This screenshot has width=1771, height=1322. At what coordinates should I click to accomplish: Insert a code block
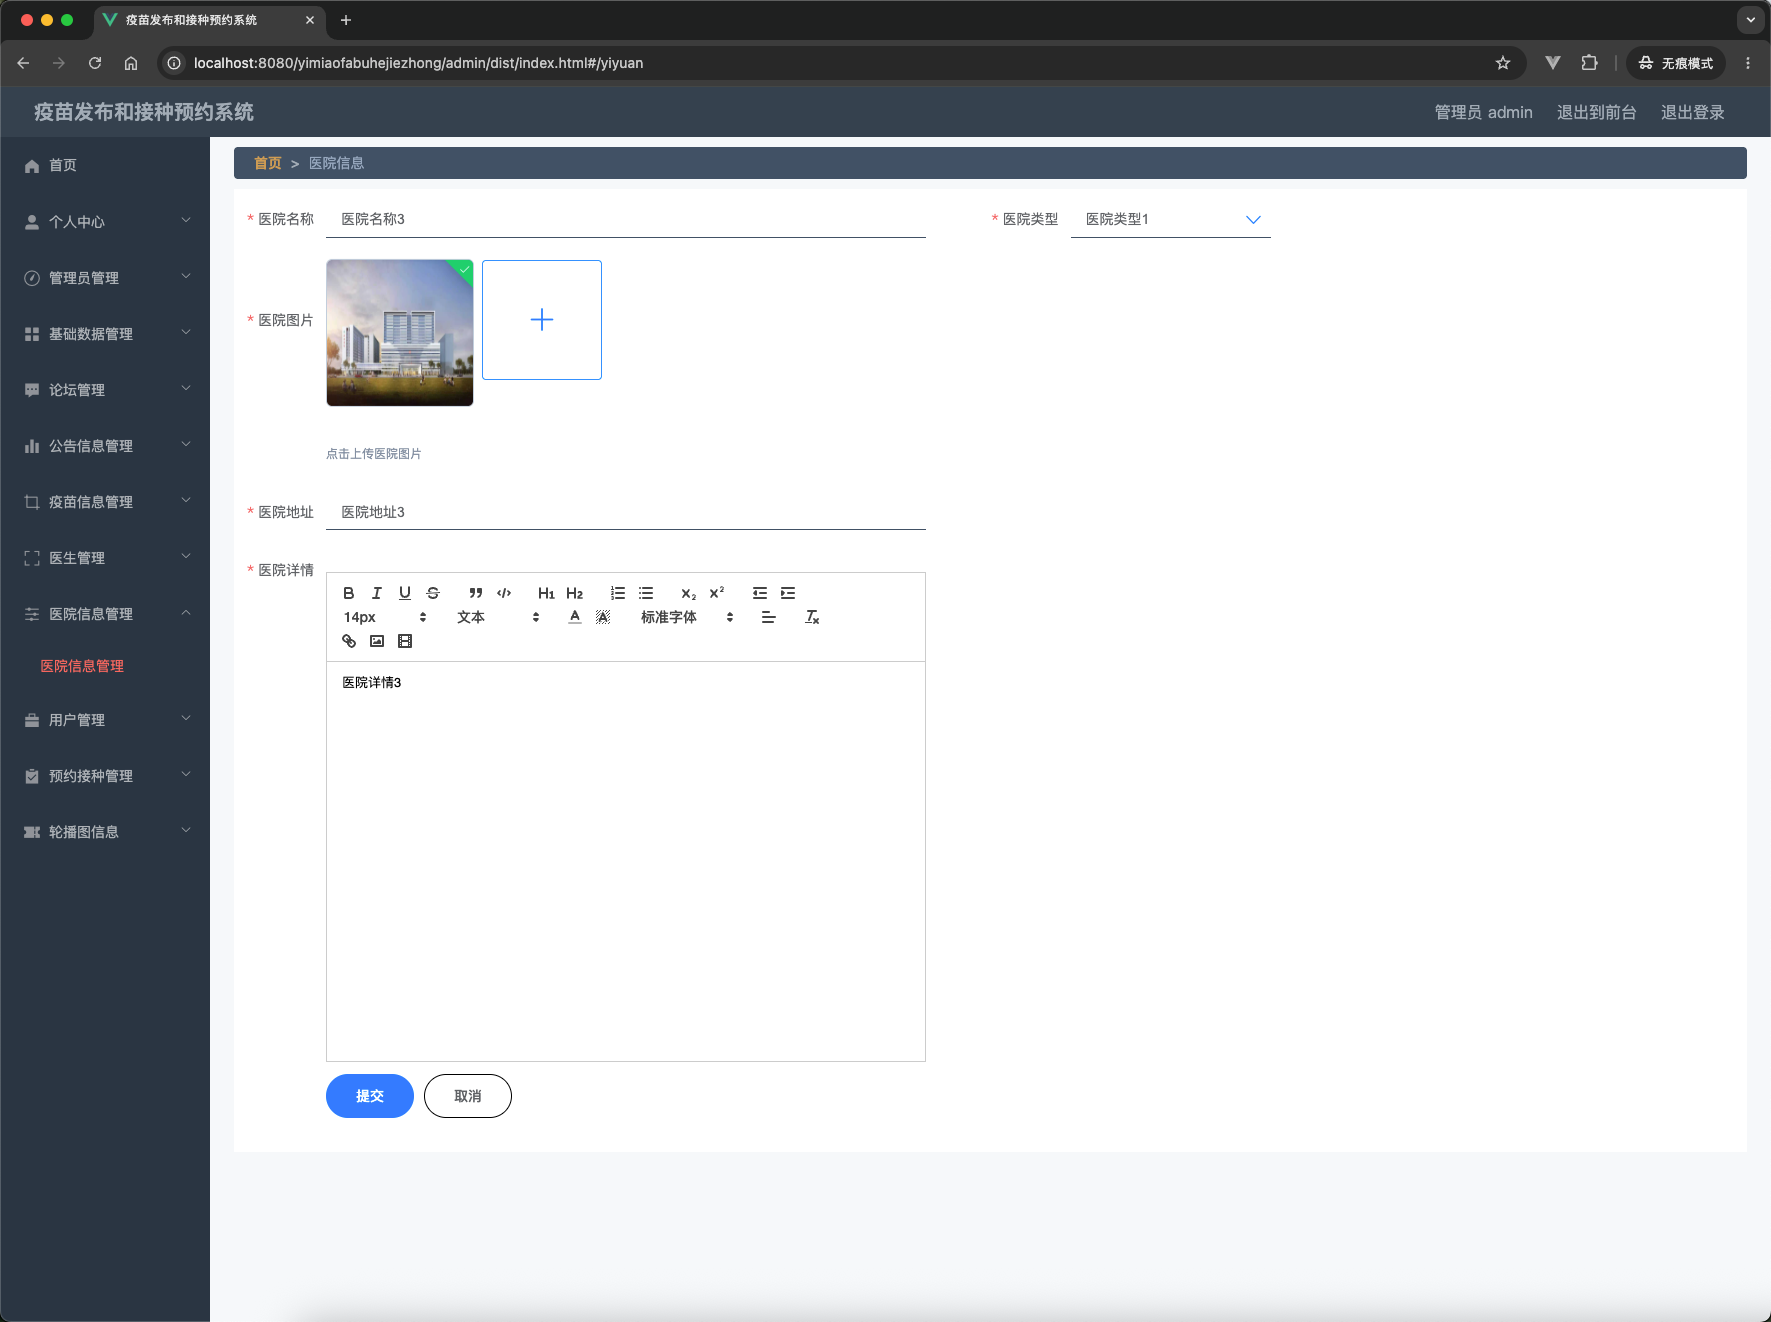click(x=504, y=593)
